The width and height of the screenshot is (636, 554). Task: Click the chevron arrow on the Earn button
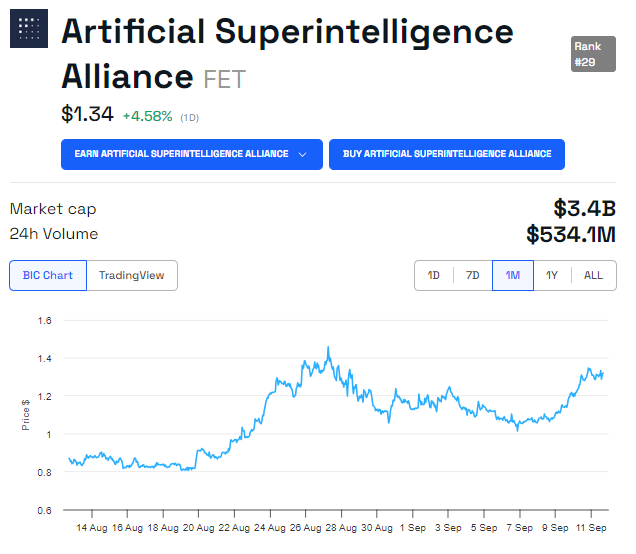click(302, 154)
